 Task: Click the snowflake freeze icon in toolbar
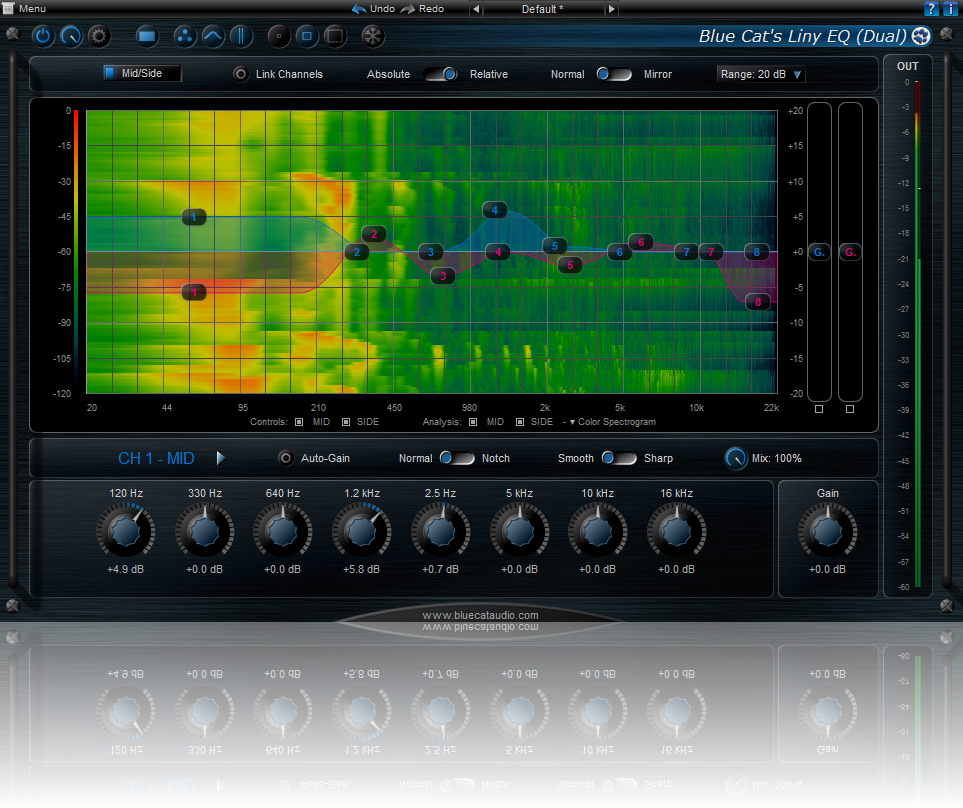click(x=372, y=37)
